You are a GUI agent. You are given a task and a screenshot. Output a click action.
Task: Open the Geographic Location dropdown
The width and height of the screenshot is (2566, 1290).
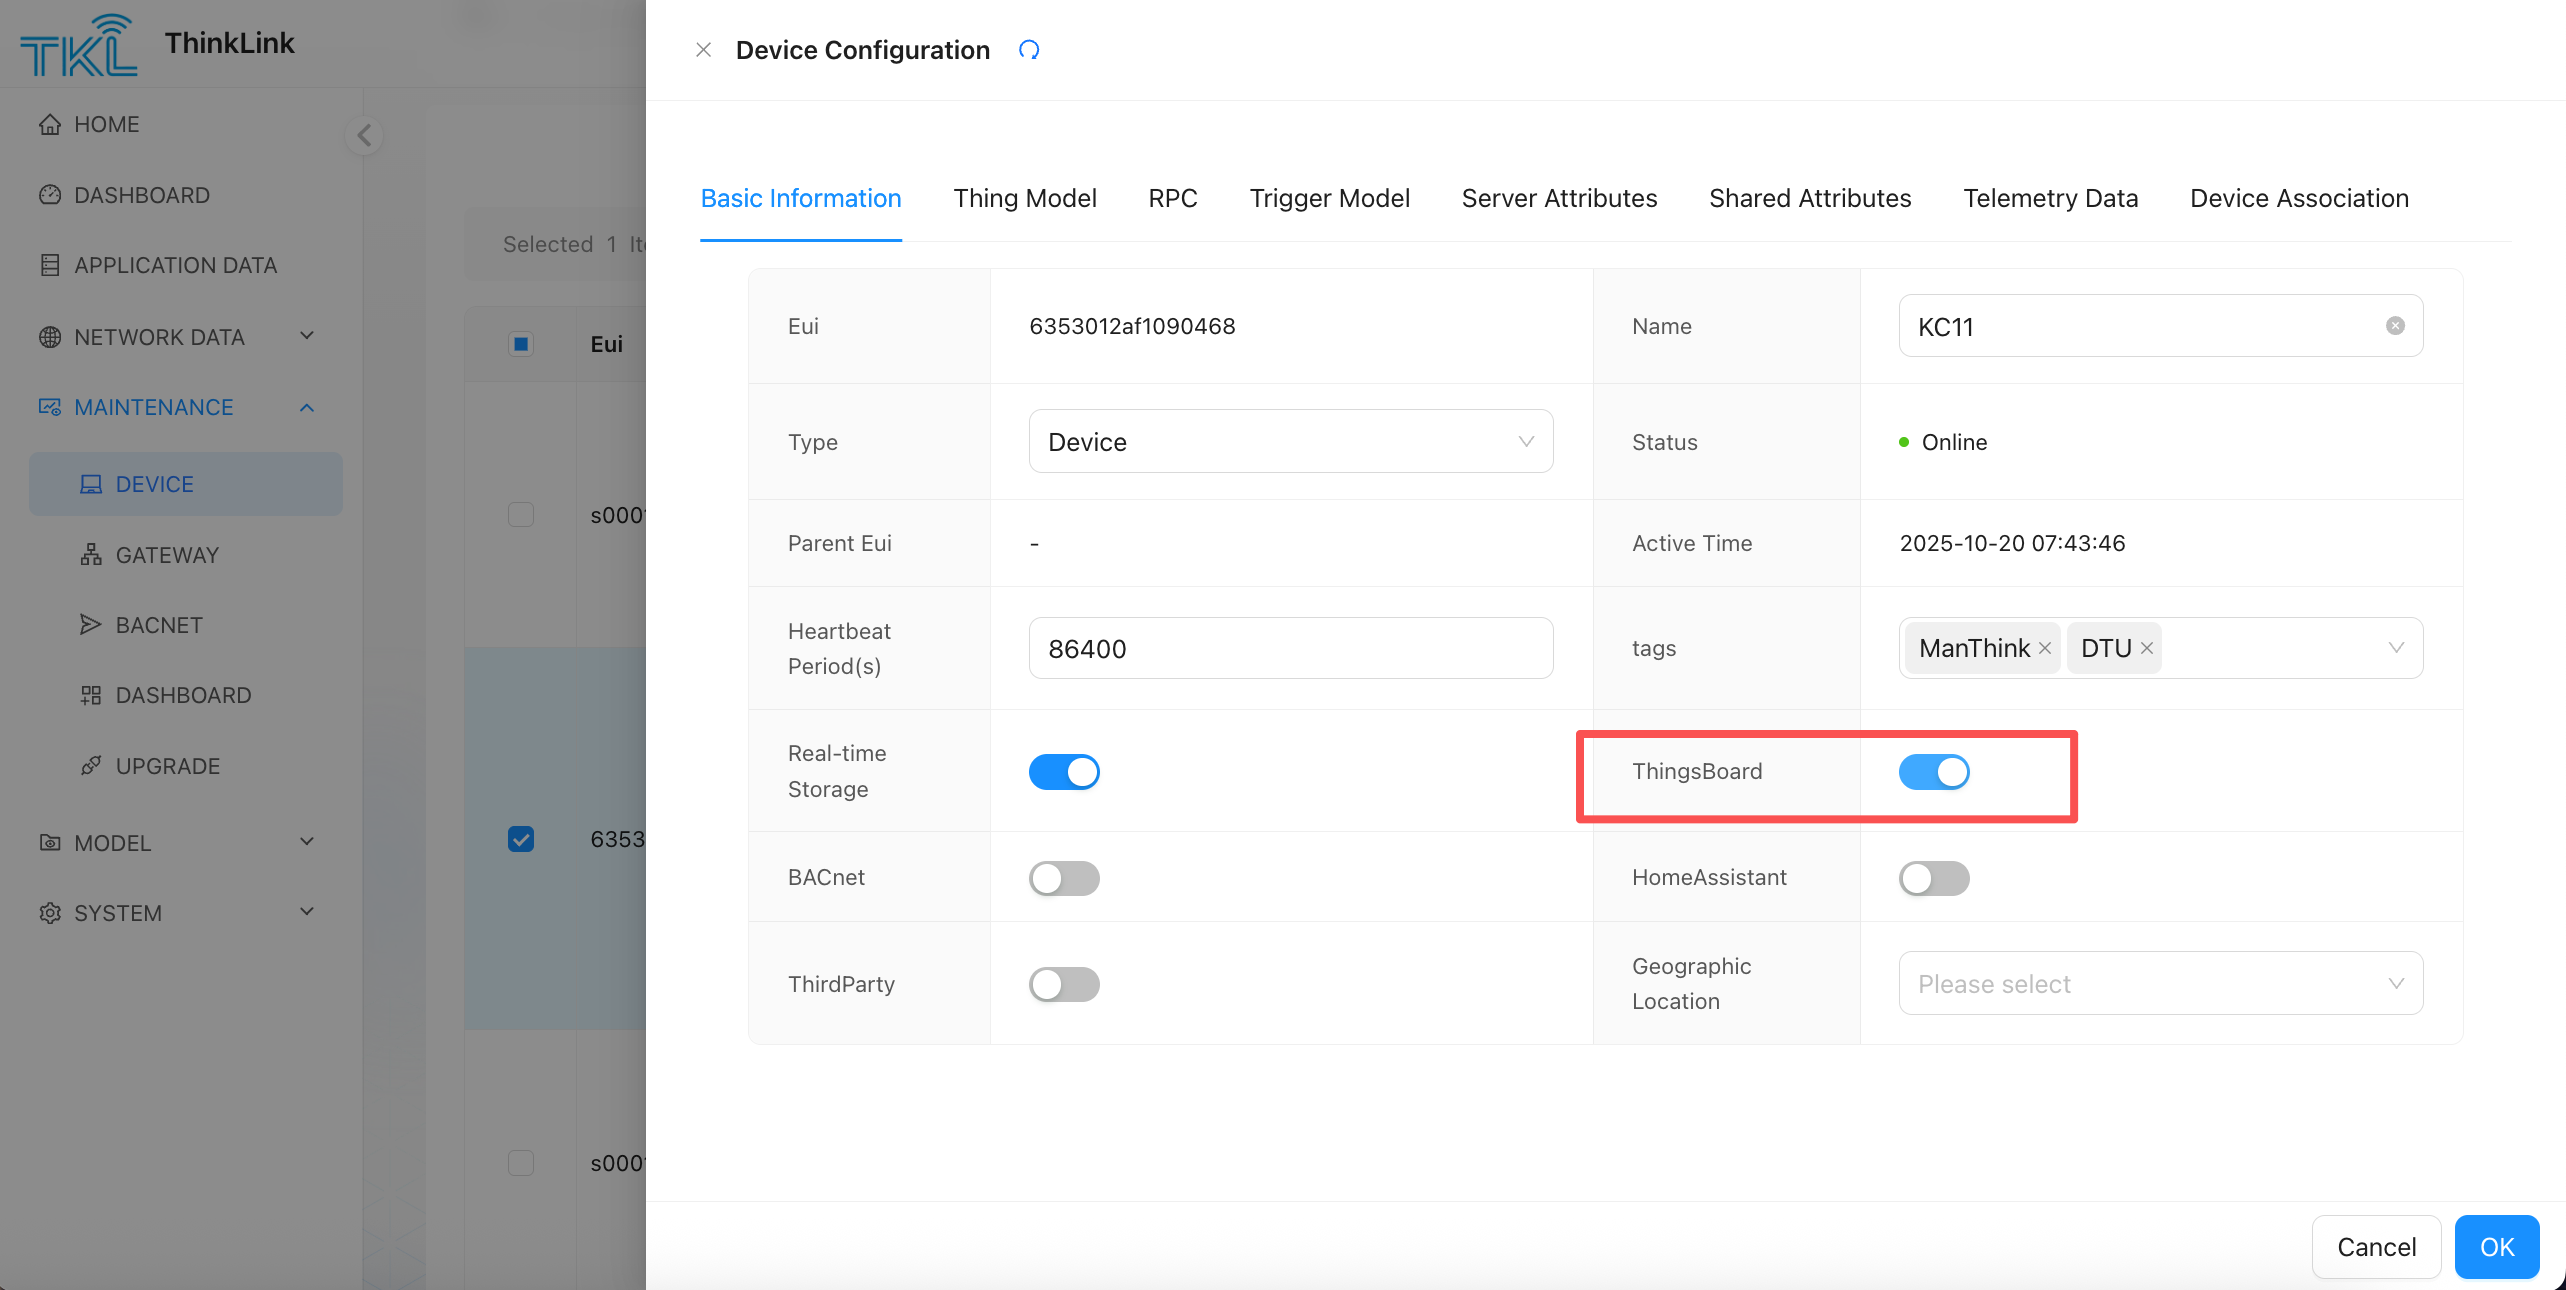[2160, 984]
